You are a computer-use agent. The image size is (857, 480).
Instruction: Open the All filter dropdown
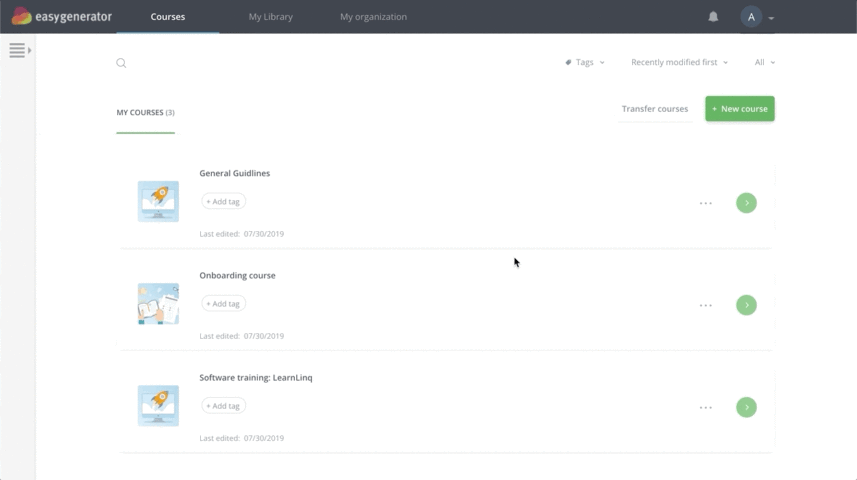pos(765,62)
